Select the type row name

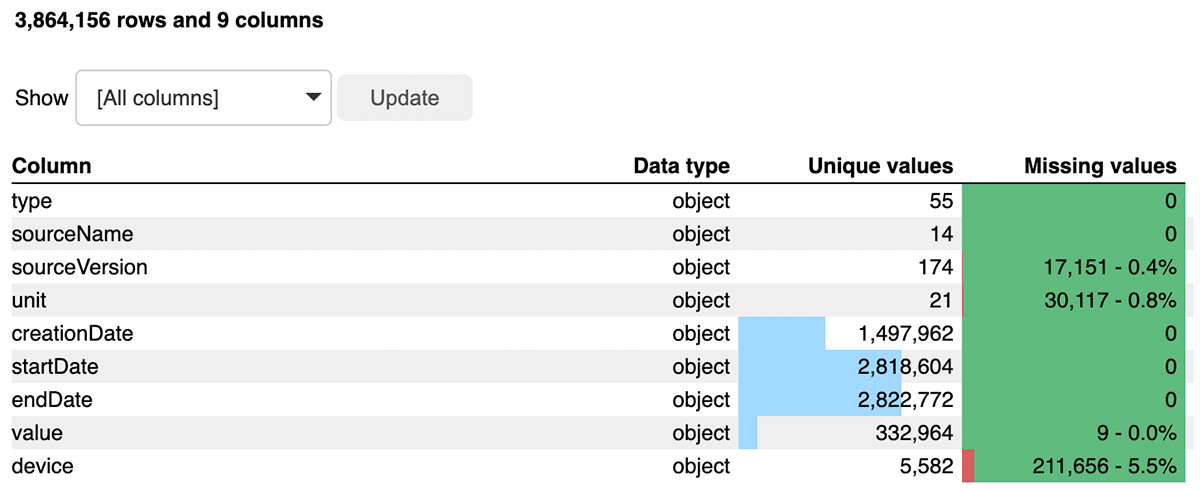(x=32, y=201)
